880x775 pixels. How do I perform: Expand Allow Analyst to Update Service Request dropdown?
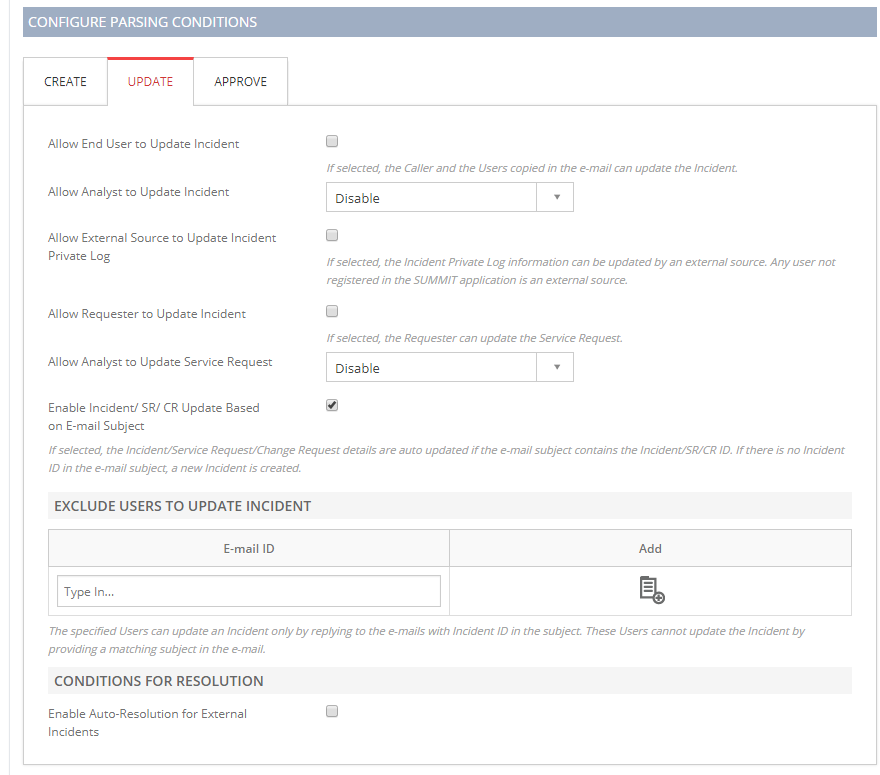450,368
